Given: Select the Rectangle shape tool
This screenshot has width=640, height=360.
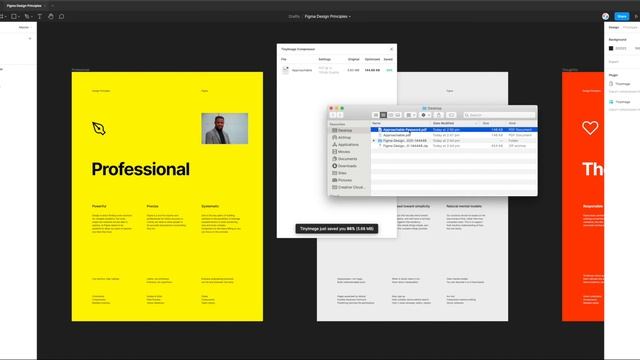Looking at the screenshot, I should [14, 16].
